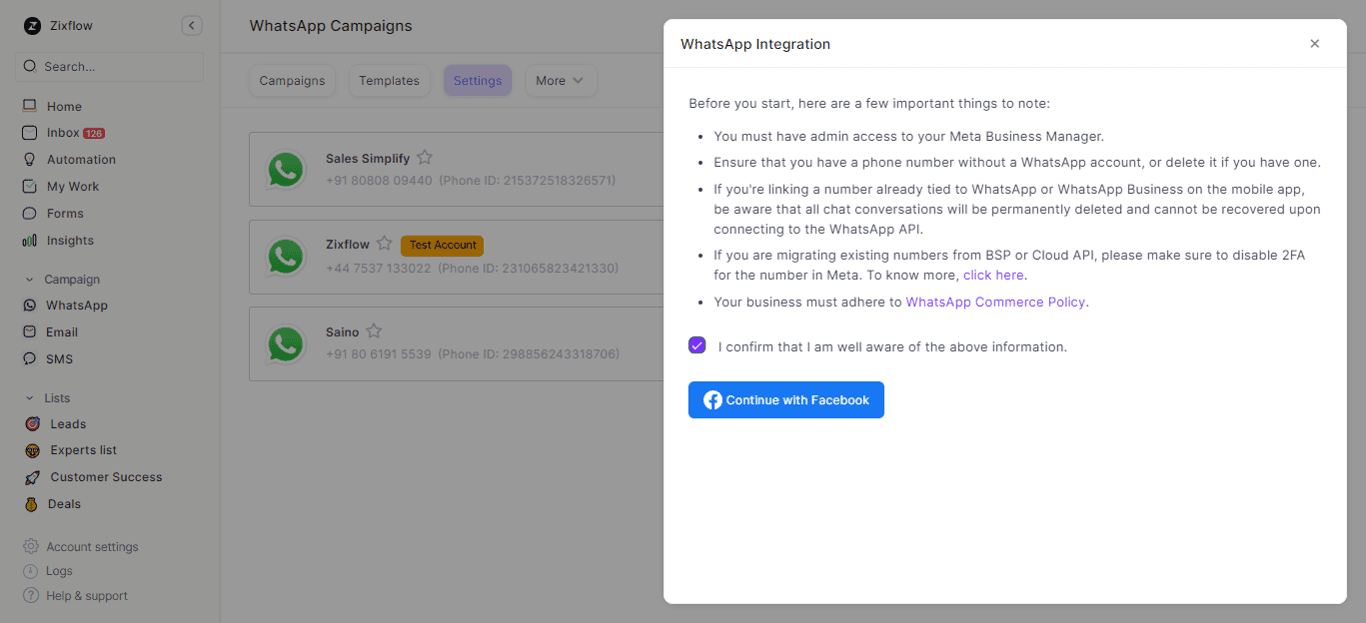
Task: Switch to the Templates tab
Action: coord(389,81)
